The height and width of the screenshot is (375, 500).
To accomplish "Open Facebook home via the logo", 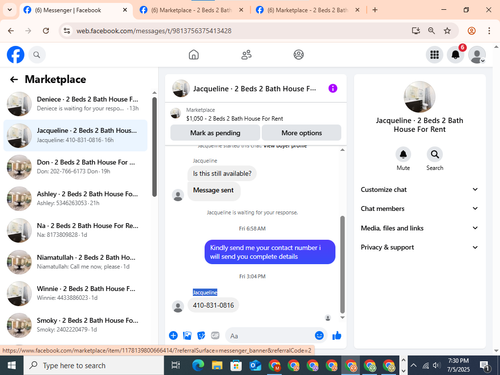I will (x=16, y=55).
